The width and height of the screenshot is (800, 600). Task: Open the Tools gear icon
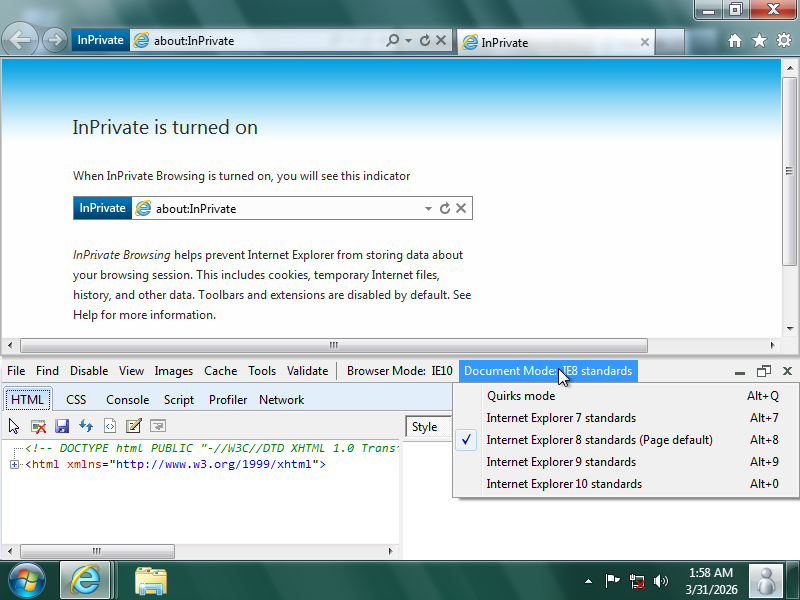coord(784,40)
